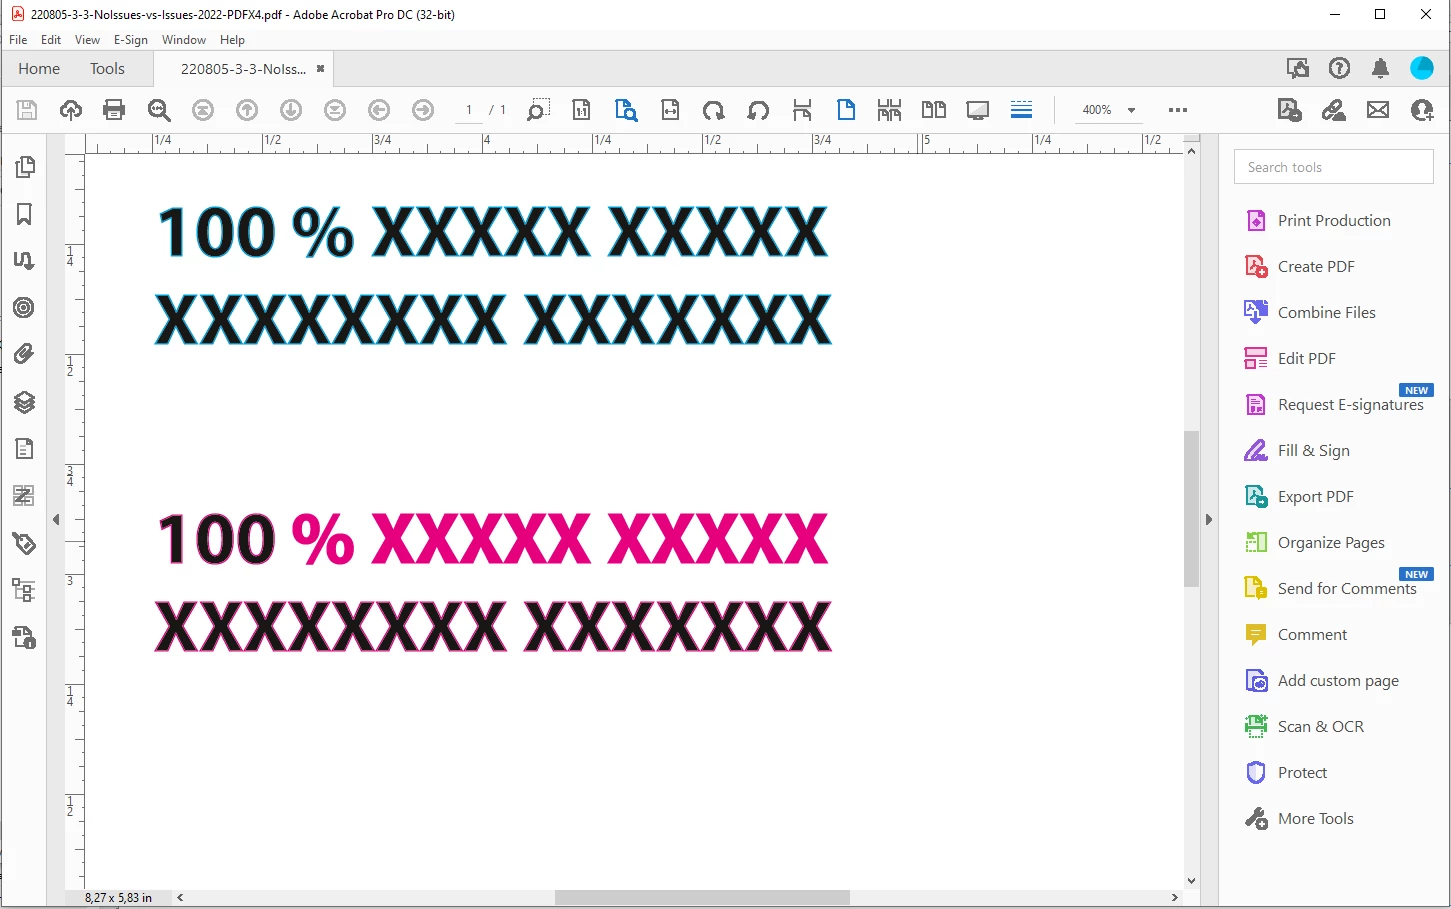
Task: Click the upload to cloud icon
Action: 71,110
